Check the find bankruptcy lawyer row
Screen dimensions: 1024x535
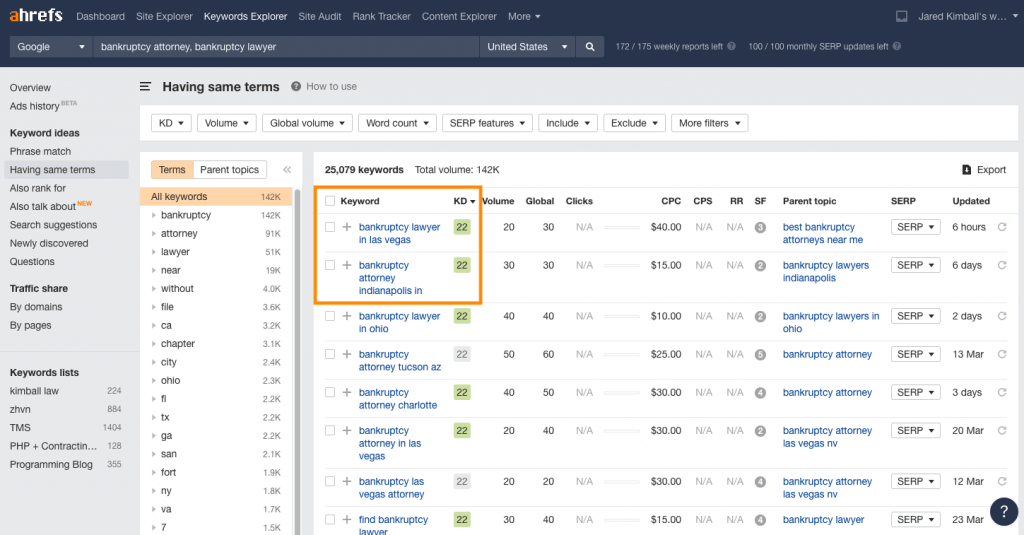330,519
